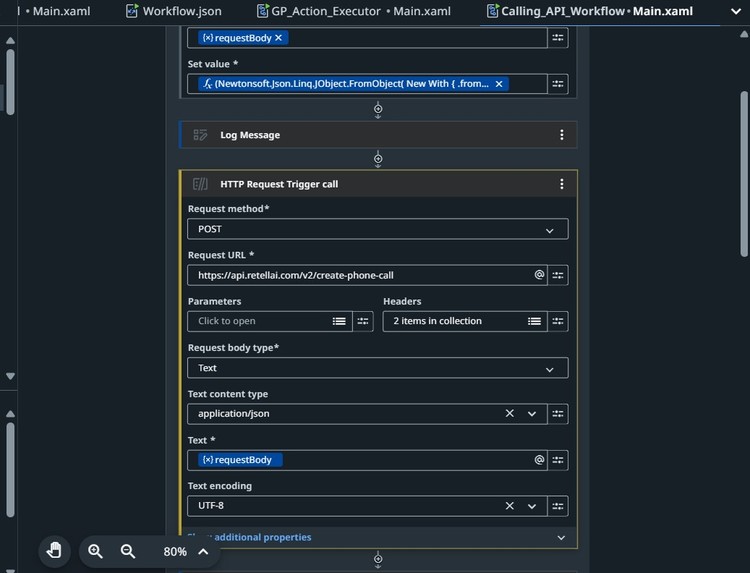Select the pan hand tool
The width and height of the screenshot is (750, 573).
point(55,551)
